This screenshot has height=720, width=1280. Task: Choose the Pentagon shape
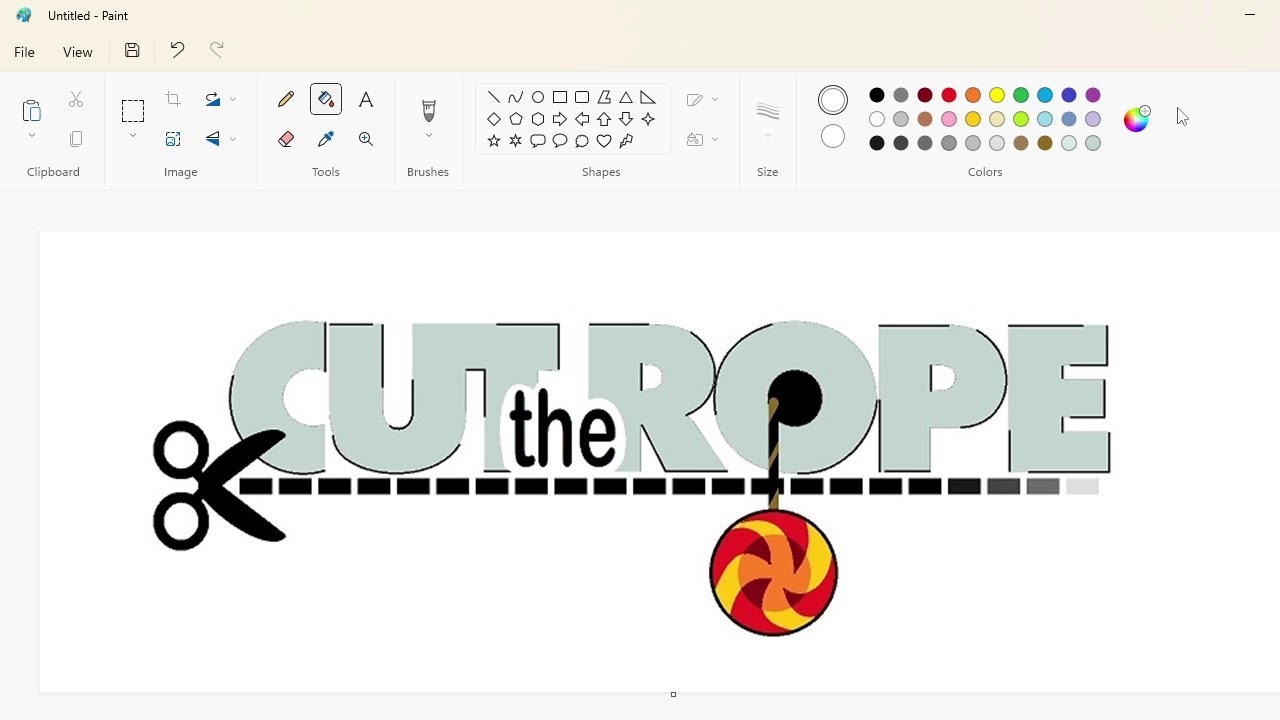[x=516, y=119]
